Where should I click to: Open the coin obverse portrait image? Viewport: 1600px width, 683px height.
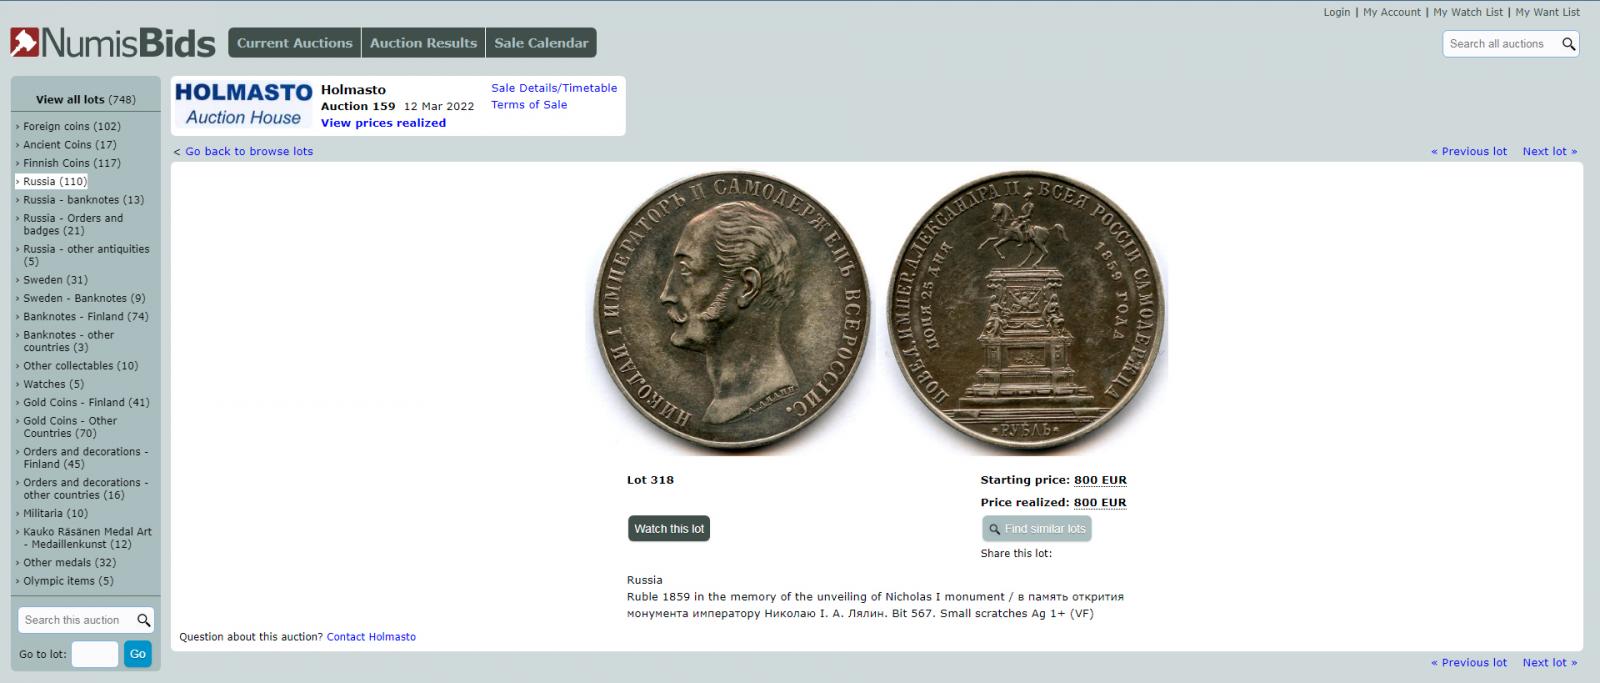pyautogui.click(x=730, y=313)
